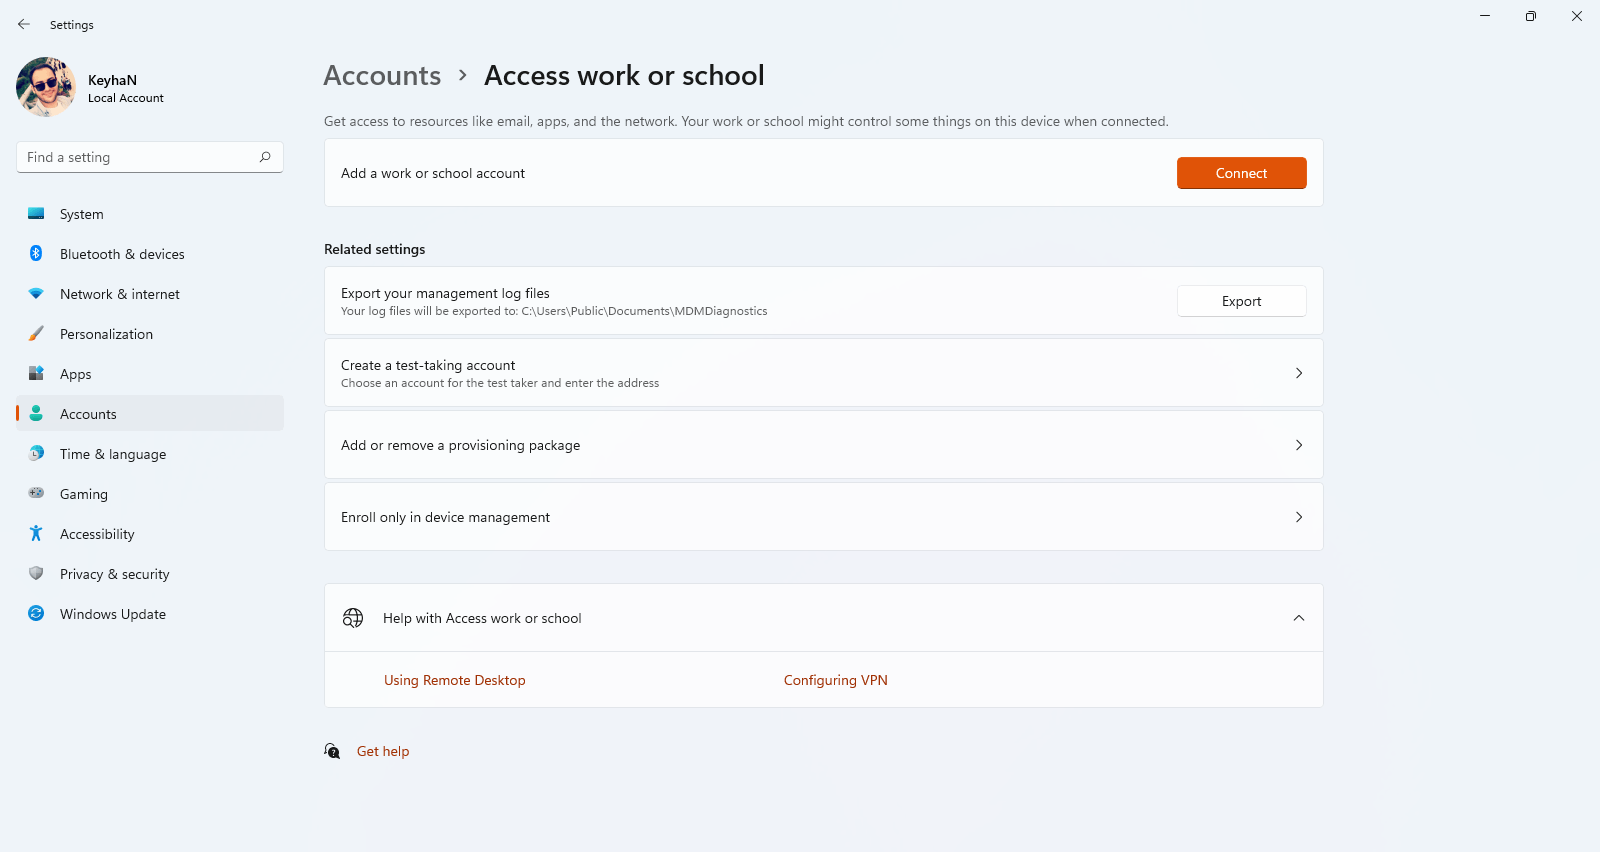The height and width of the screenshot is (852, 1600).
Task: Open Enroll only in device management chevron
Action: (x=1299, y=517)
